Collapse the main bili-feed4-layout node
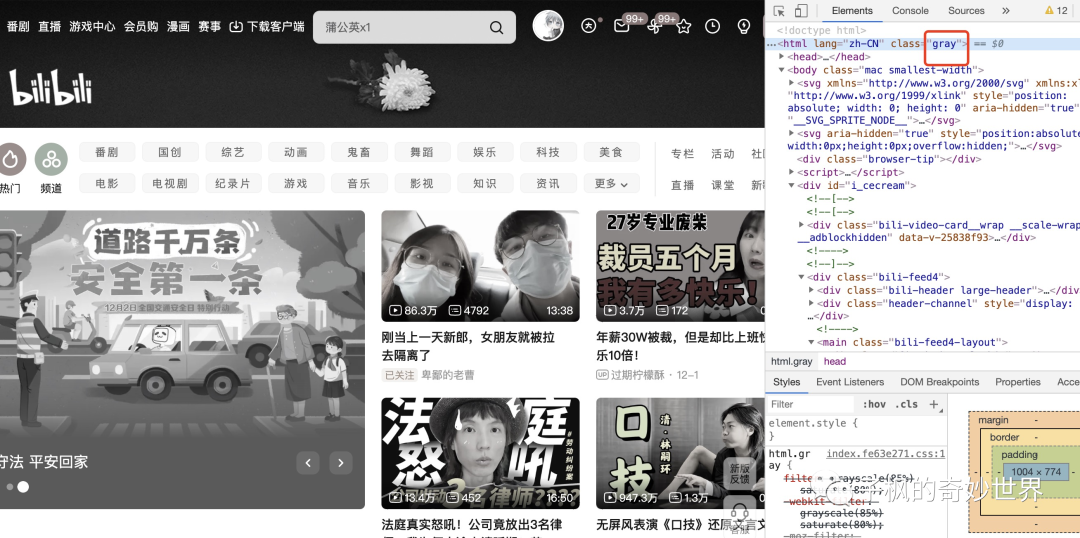This screenshot has width=1080, height=538. (x=811, y=342)
